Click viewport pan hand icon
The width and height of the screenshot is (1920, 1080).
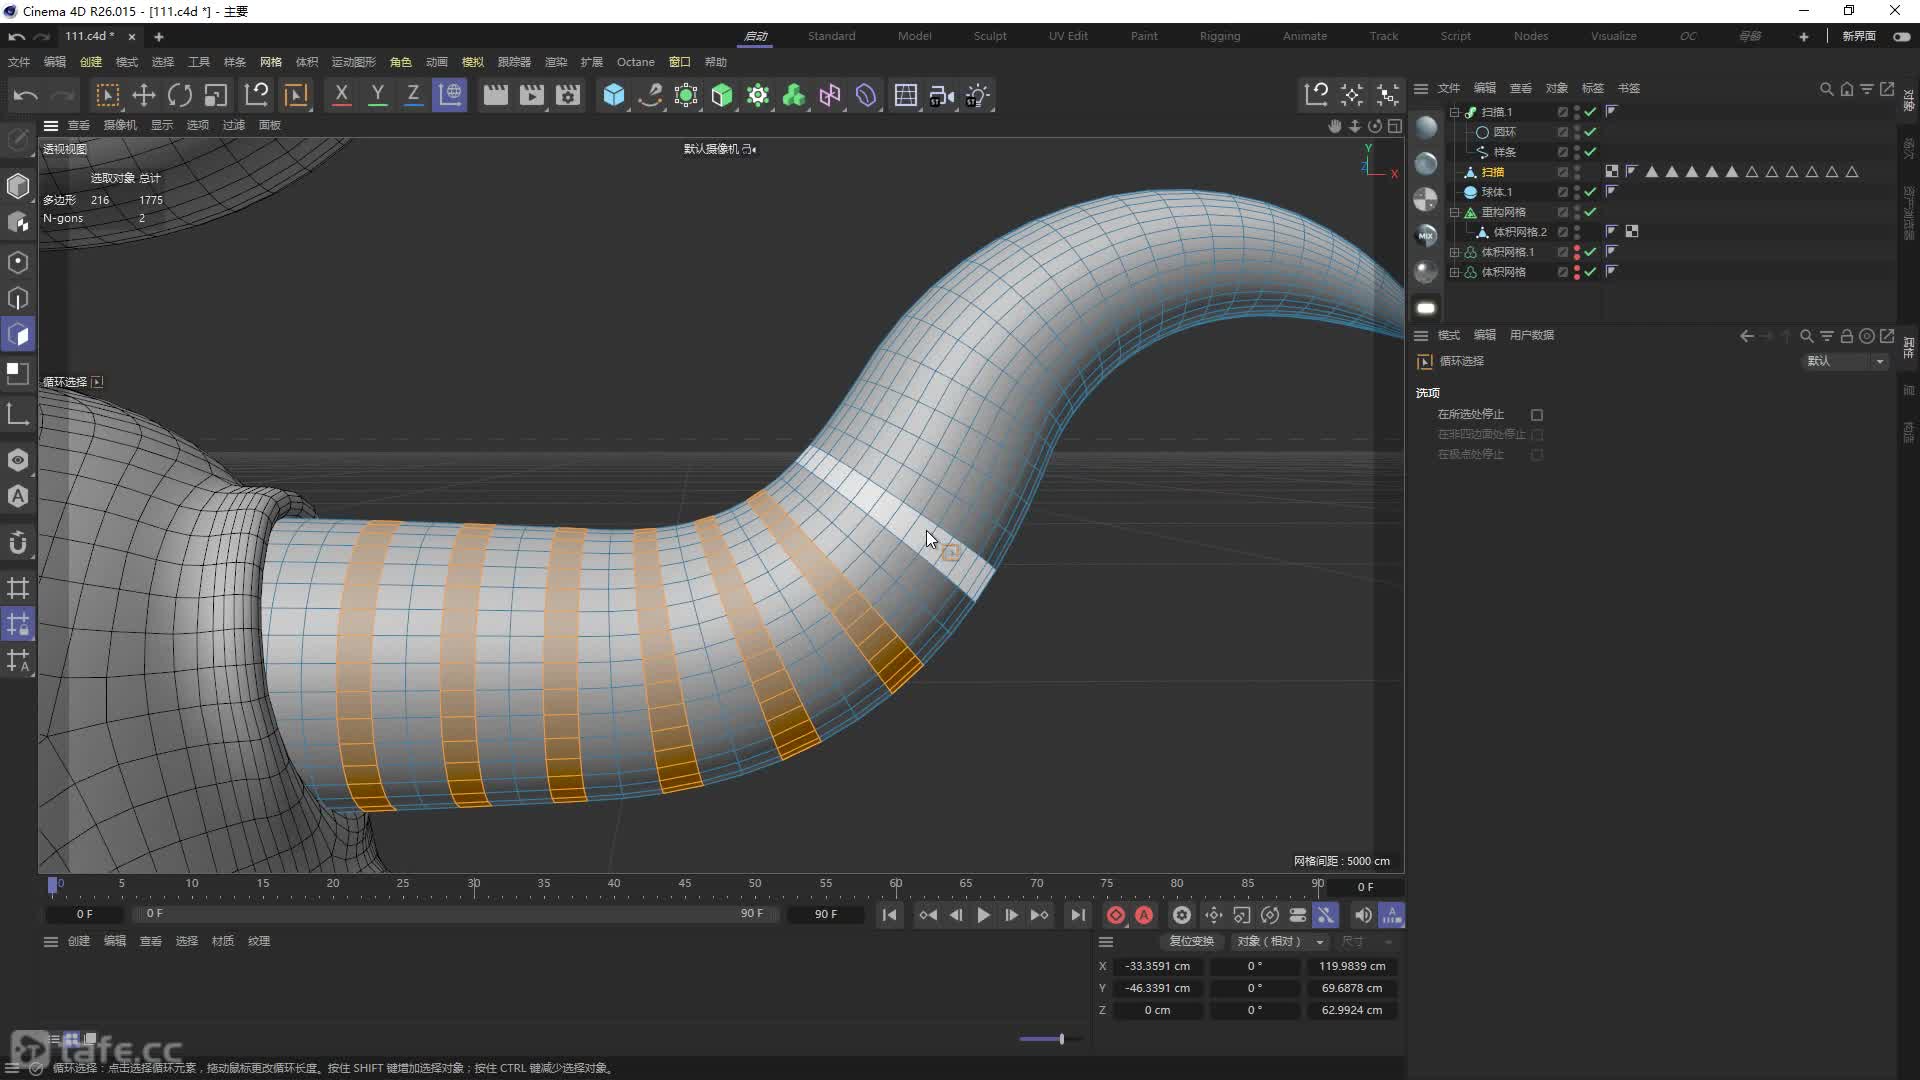(x=1334, y=125)
